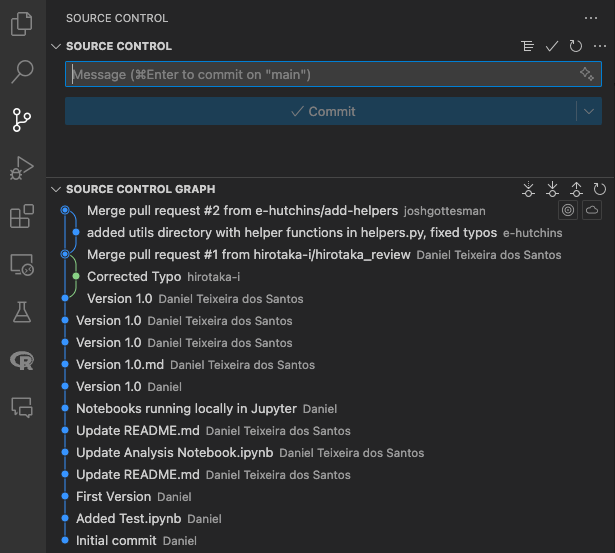Open the Testing flask view
Image resolution: width=615 pixels, height=553 pixels.
[22, 312]
